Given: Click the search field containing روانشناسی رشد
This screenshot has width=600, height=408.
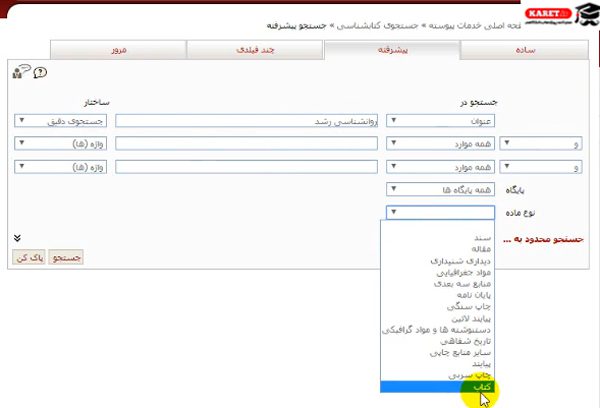Looking at the screenshot, I should point(246,121).
